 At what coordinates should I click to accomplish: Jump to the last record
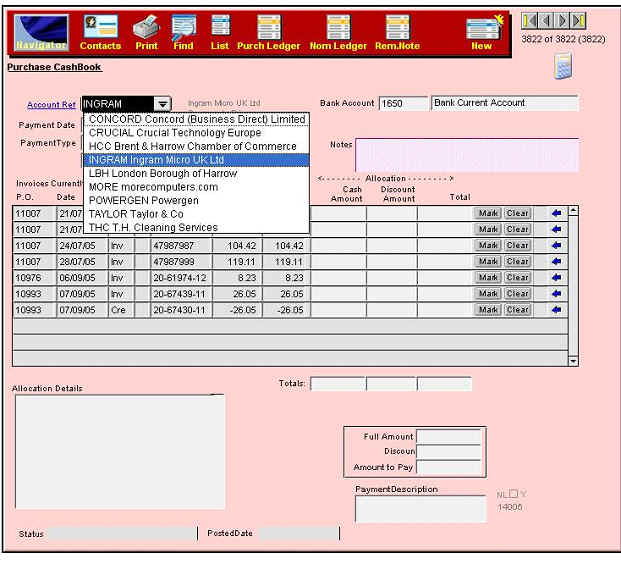click(x=578, y=21)
